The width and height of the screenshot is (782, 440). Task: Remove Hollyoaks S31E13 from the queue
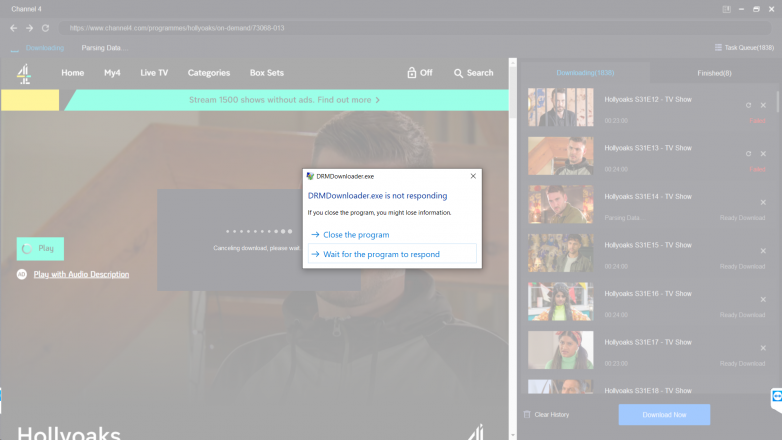point(763,154)
